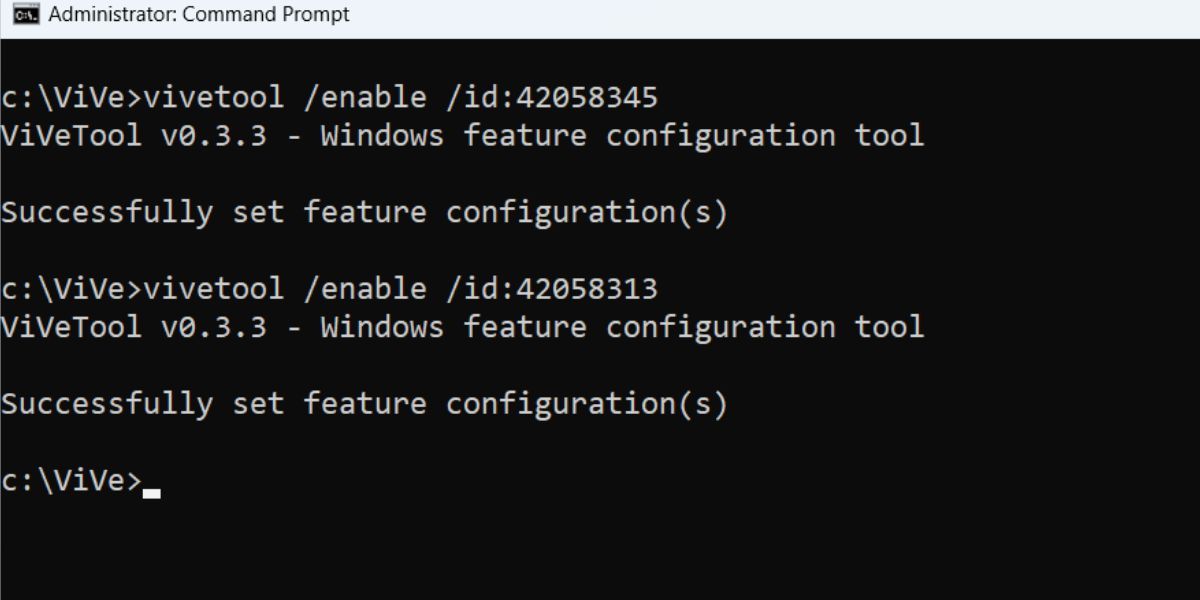Screen dimensions: 1200x600
Task: Click the first "c:\ViVe>" prompt
Action: [x=71, y=97]
